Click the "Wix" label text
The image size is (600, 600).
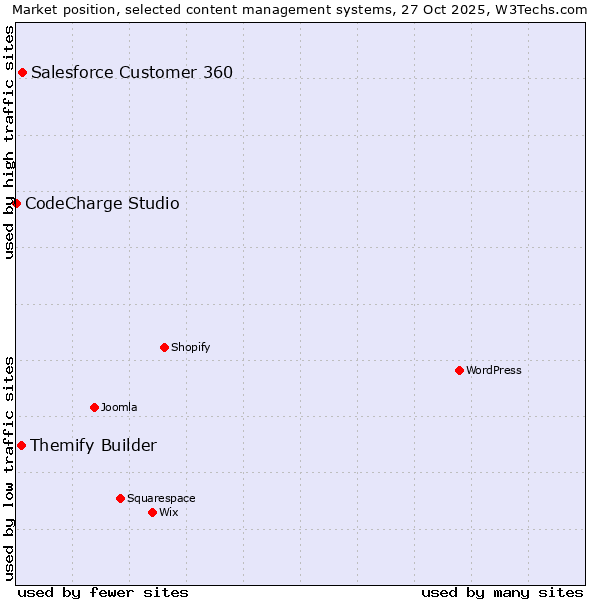click(169, 513)
